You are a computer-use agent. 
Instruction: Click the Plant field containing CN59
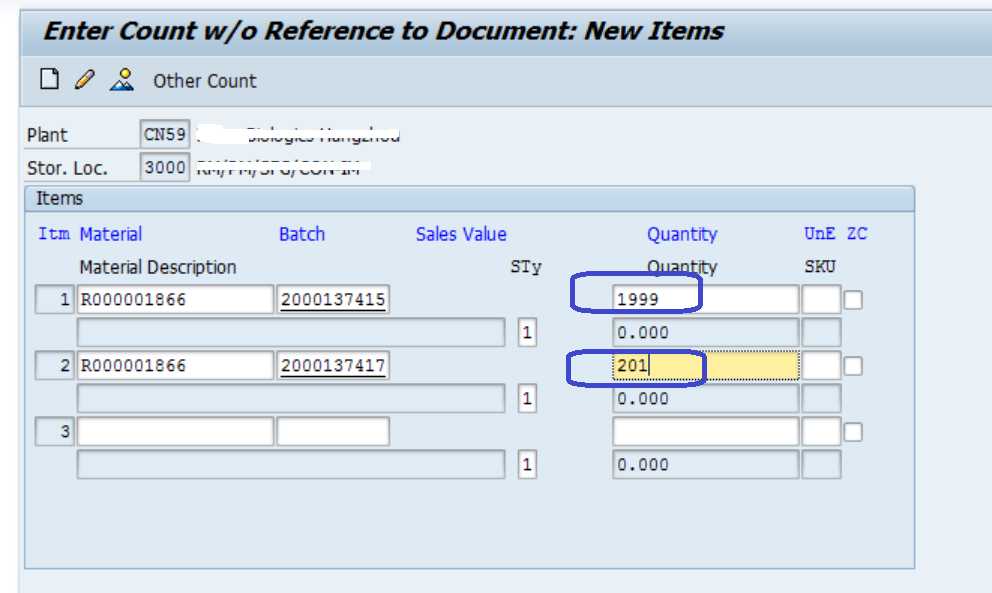click(164, 134)
